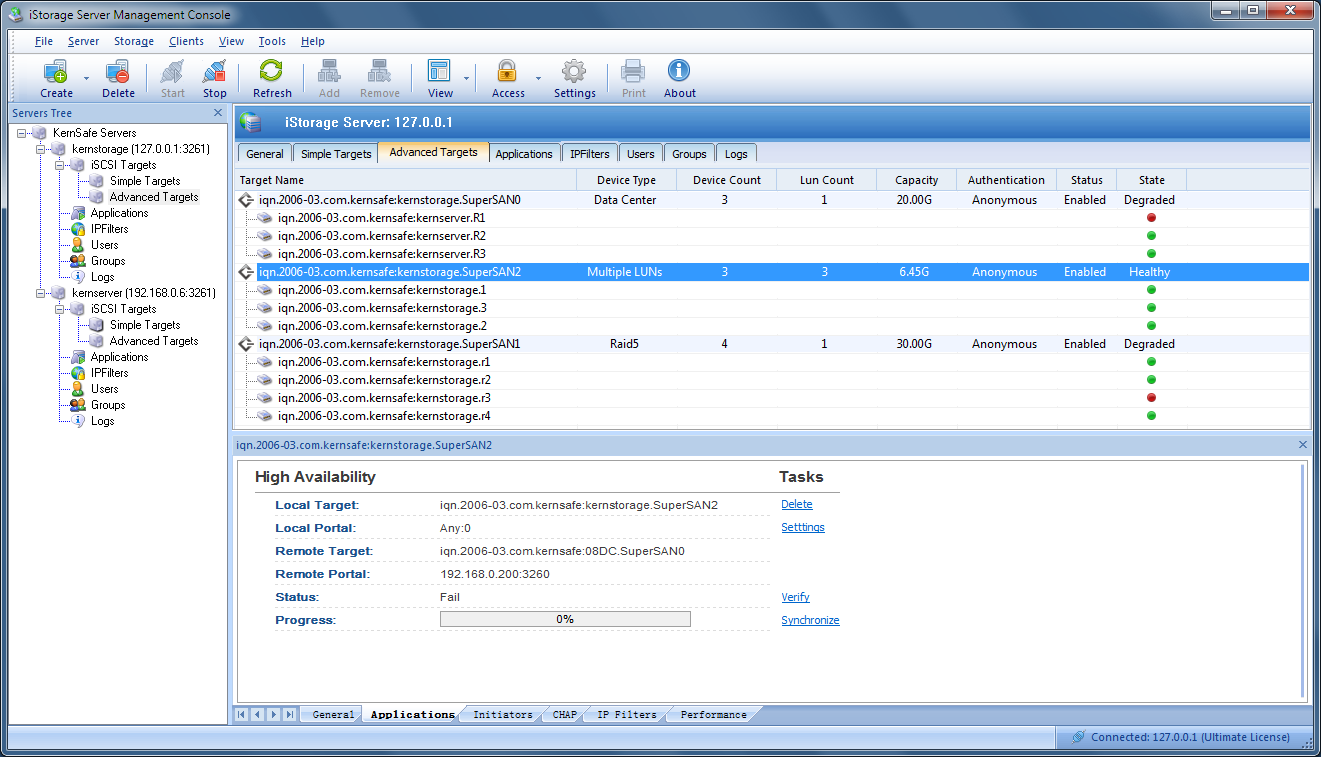Open the File menu
The height and width of the screenshot is (757, 1321).
[x=44, y=41]
